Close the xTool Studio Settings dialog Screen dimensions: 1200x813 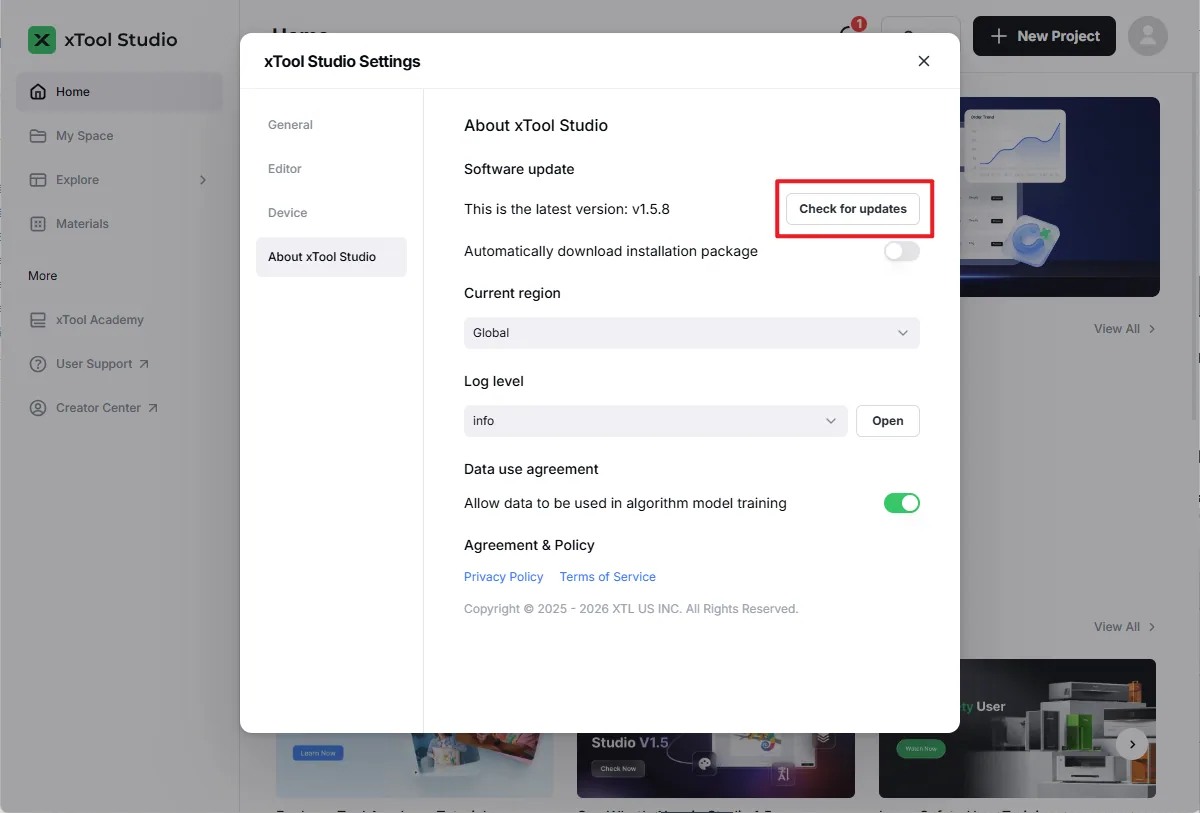924,61
